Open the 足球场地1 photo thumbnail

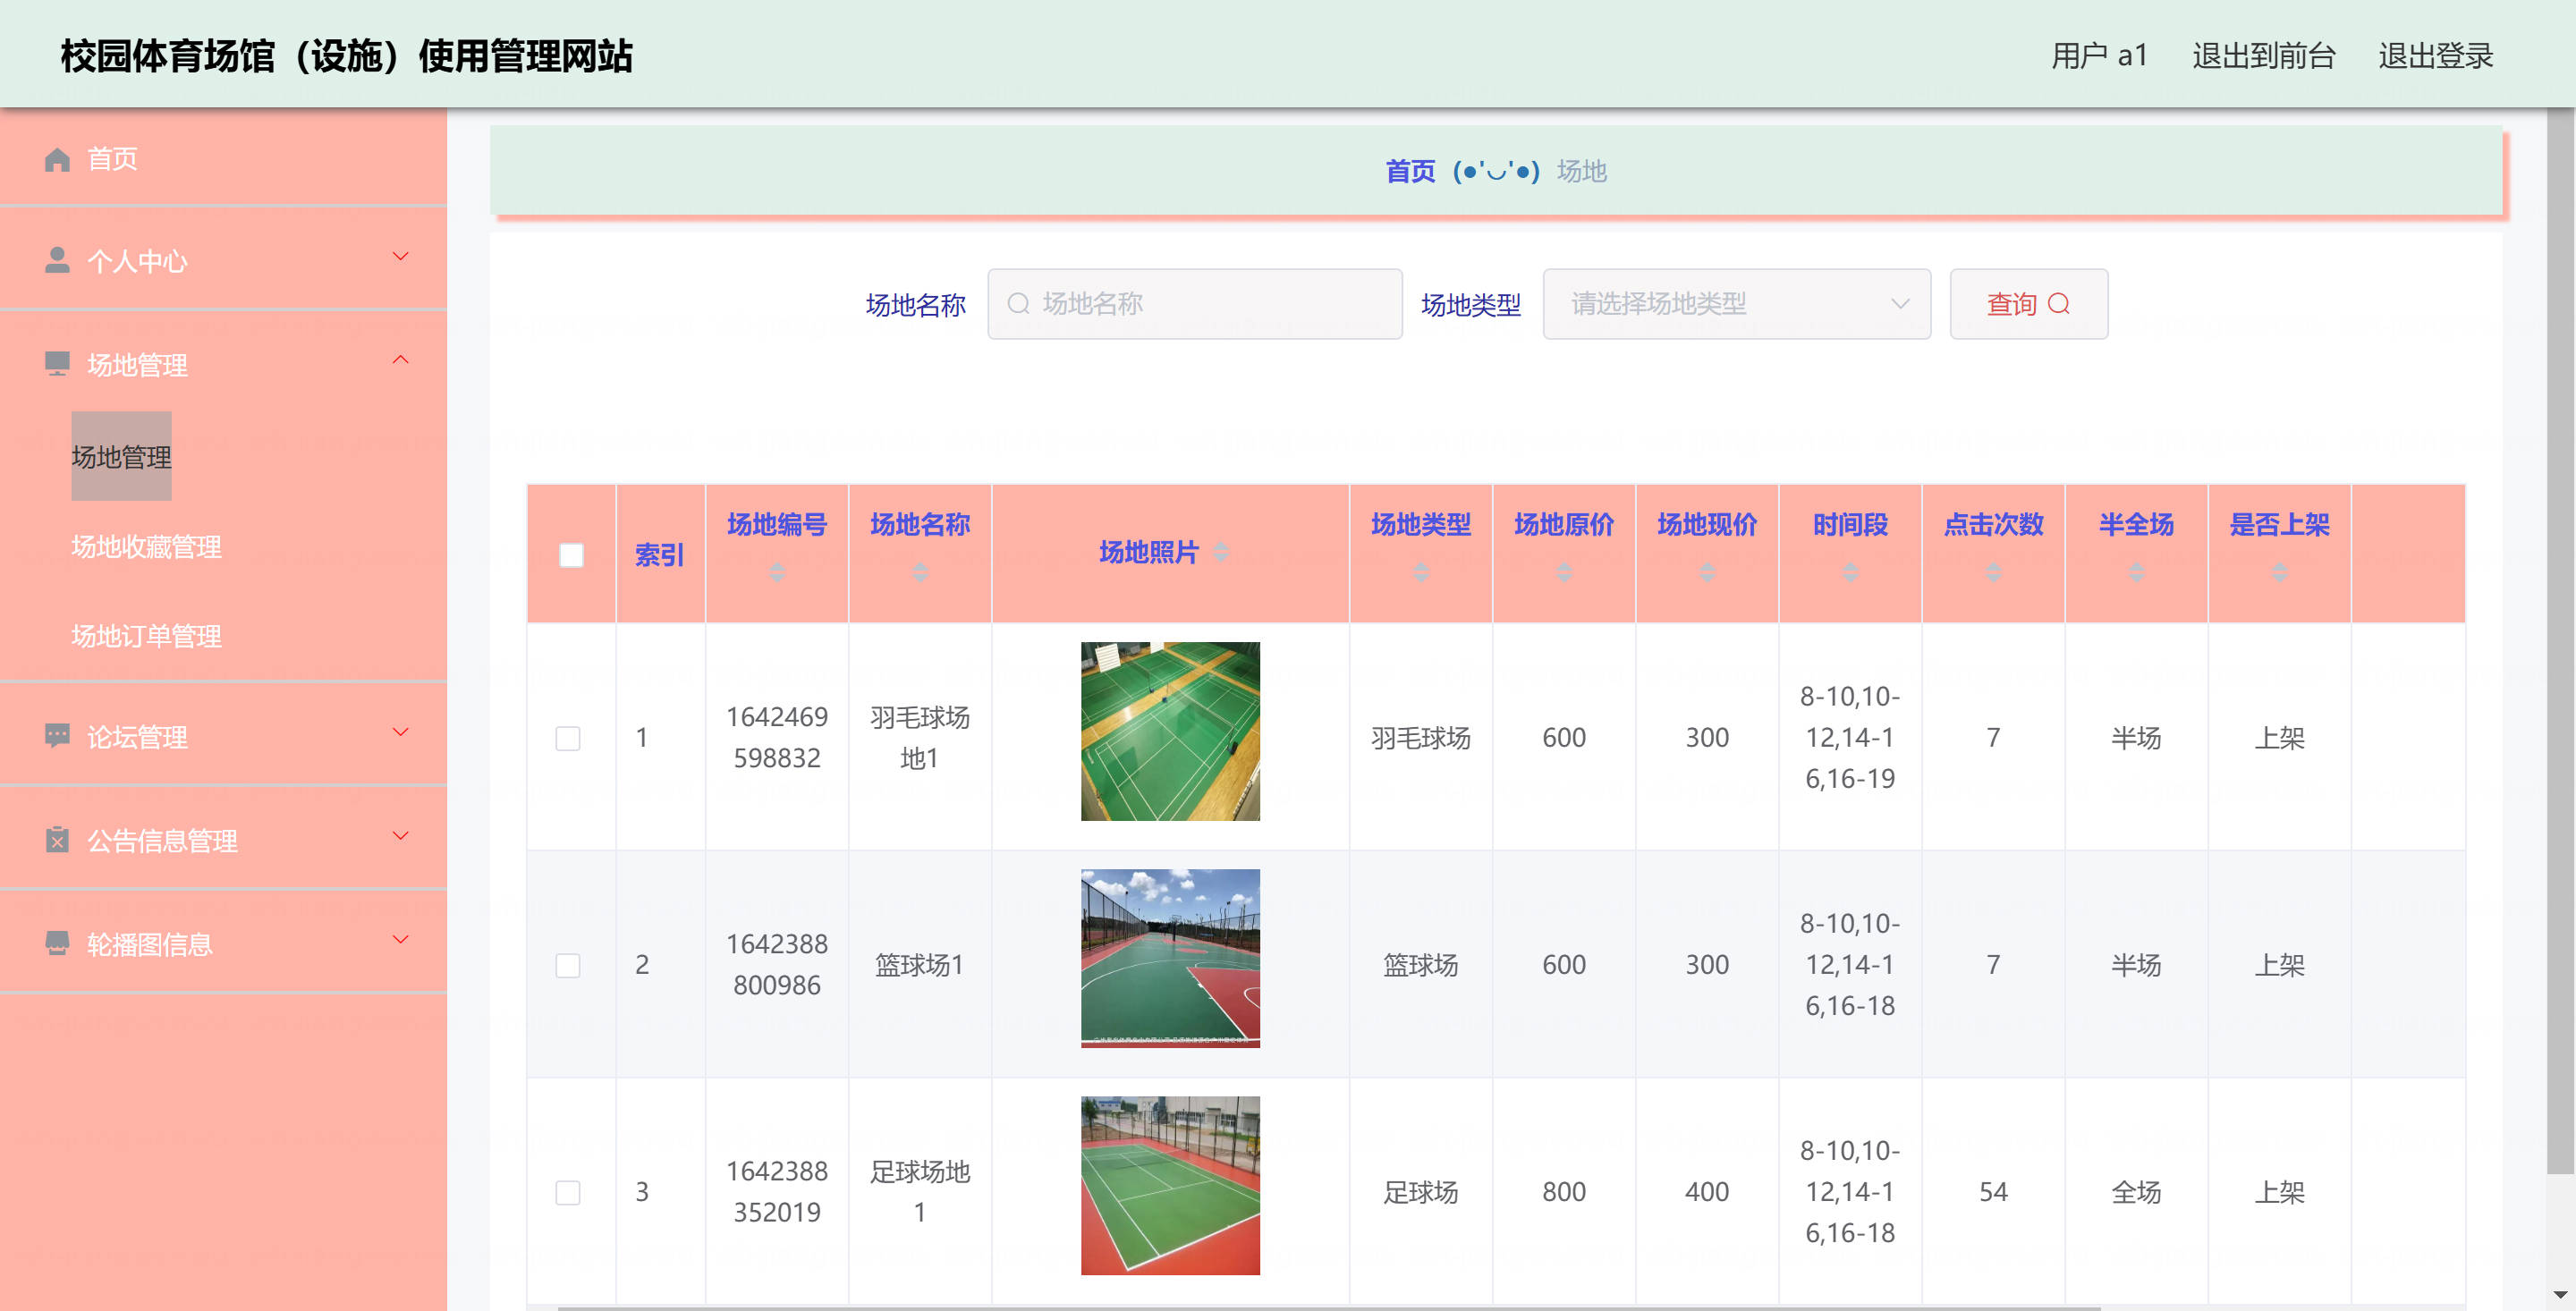[x=1170, y=1185]
